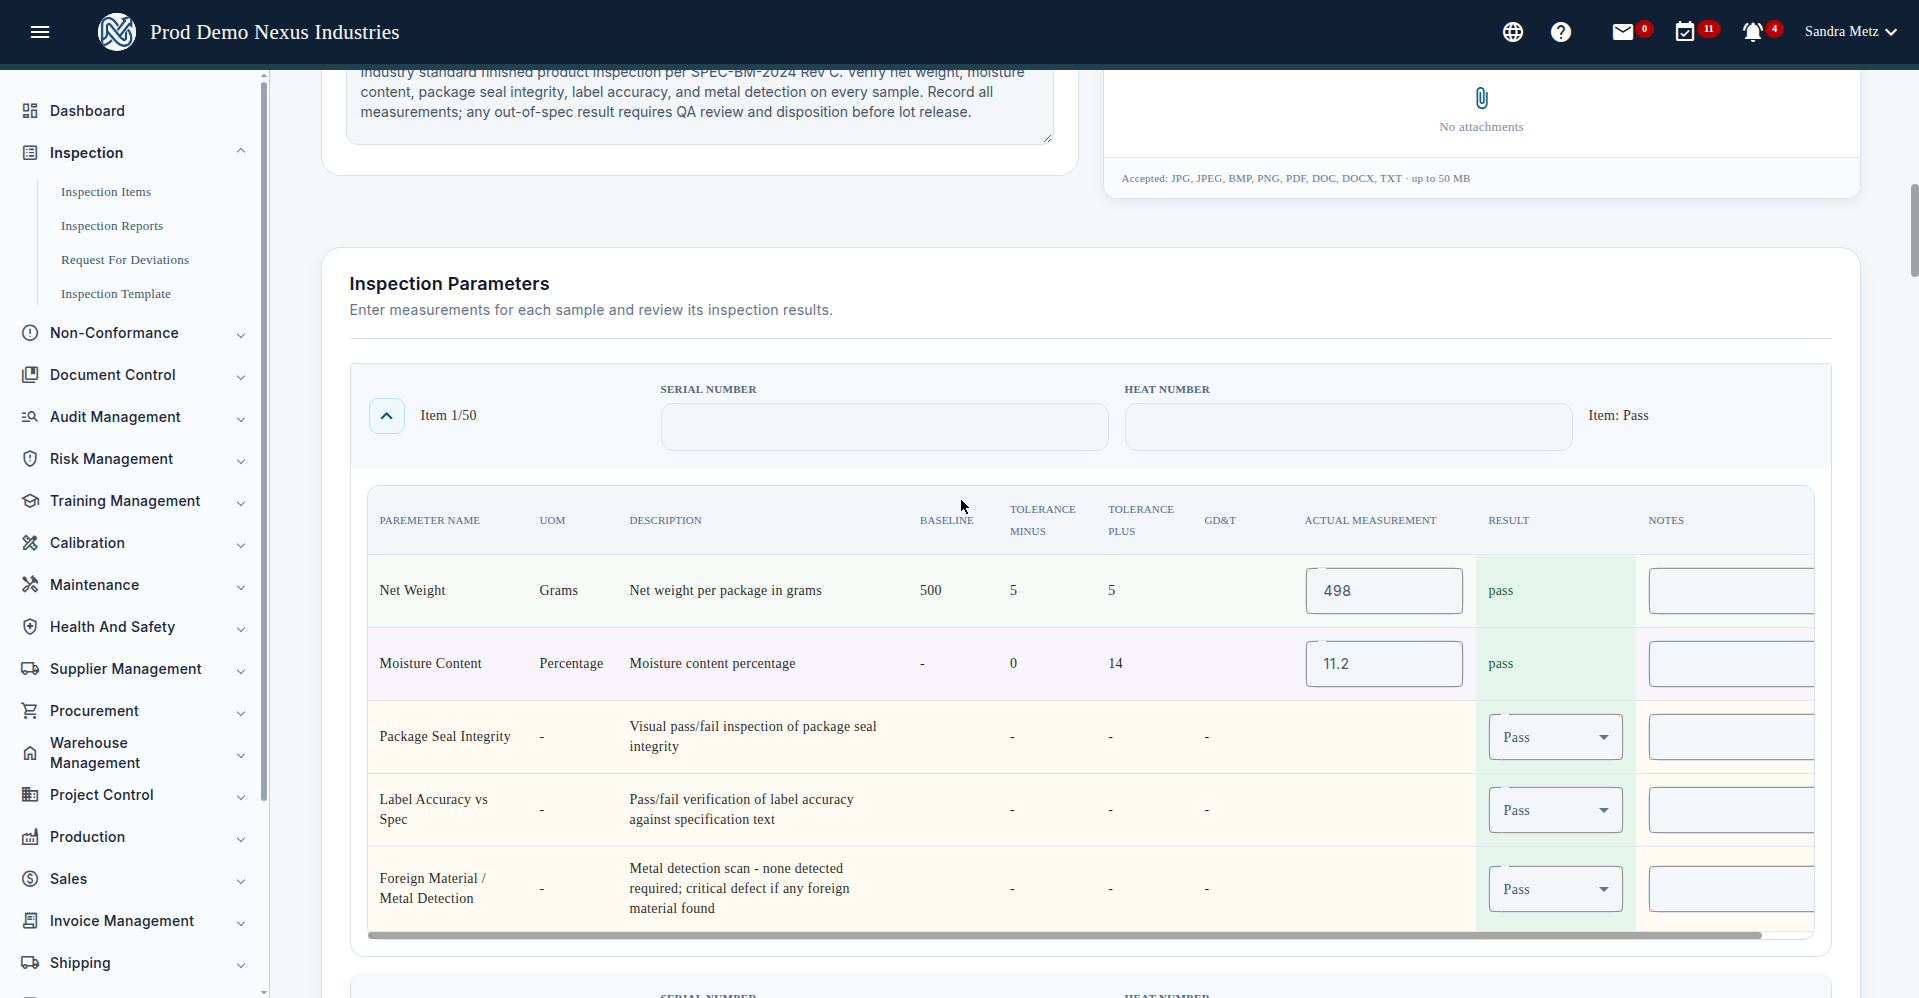Open the hamburger navigation menu
The width and height of the screenshot is (1919, 998).
coord(40,32)
